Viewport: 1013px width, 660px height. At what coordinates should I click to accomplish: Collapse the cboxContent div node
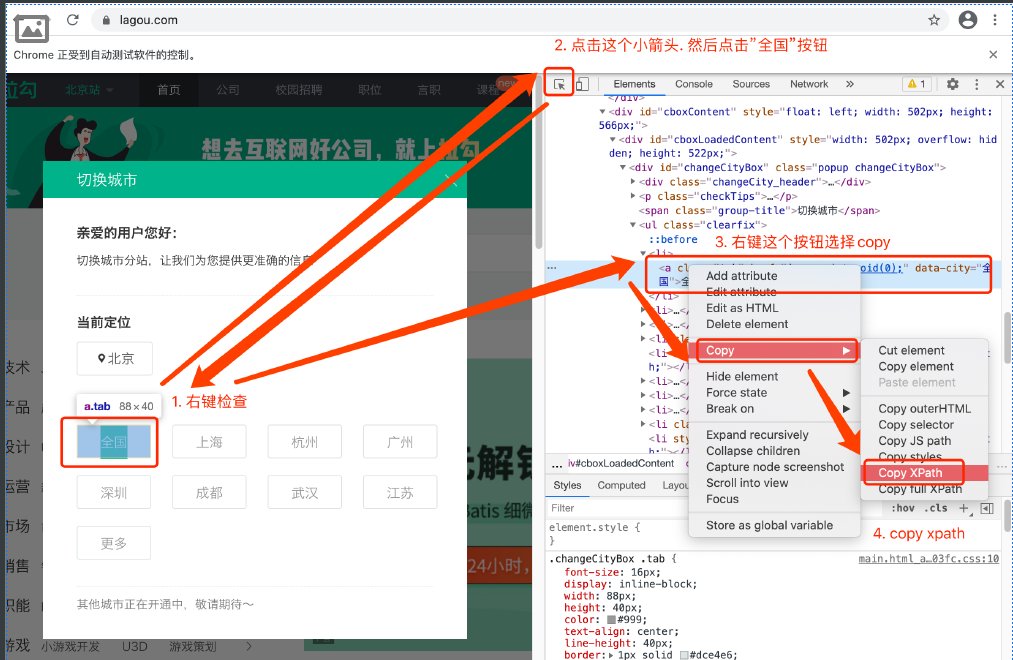pyautogui.click(x=602, y=112)
